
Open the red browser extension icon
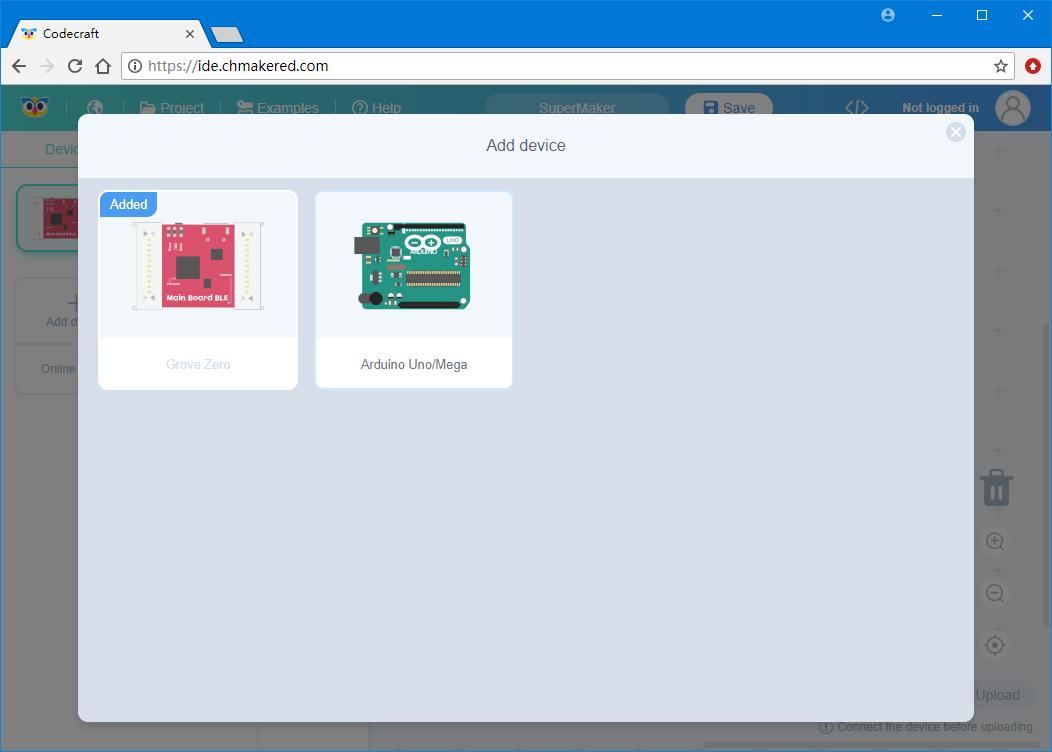tap(1035, 65)
